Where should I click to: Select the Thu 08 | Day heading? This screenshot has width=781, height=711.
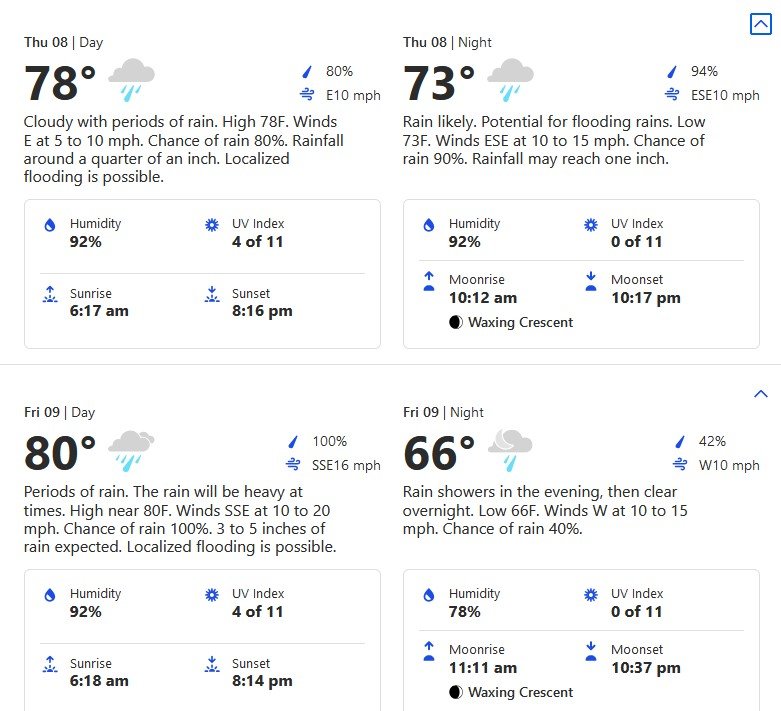point(64,42)
